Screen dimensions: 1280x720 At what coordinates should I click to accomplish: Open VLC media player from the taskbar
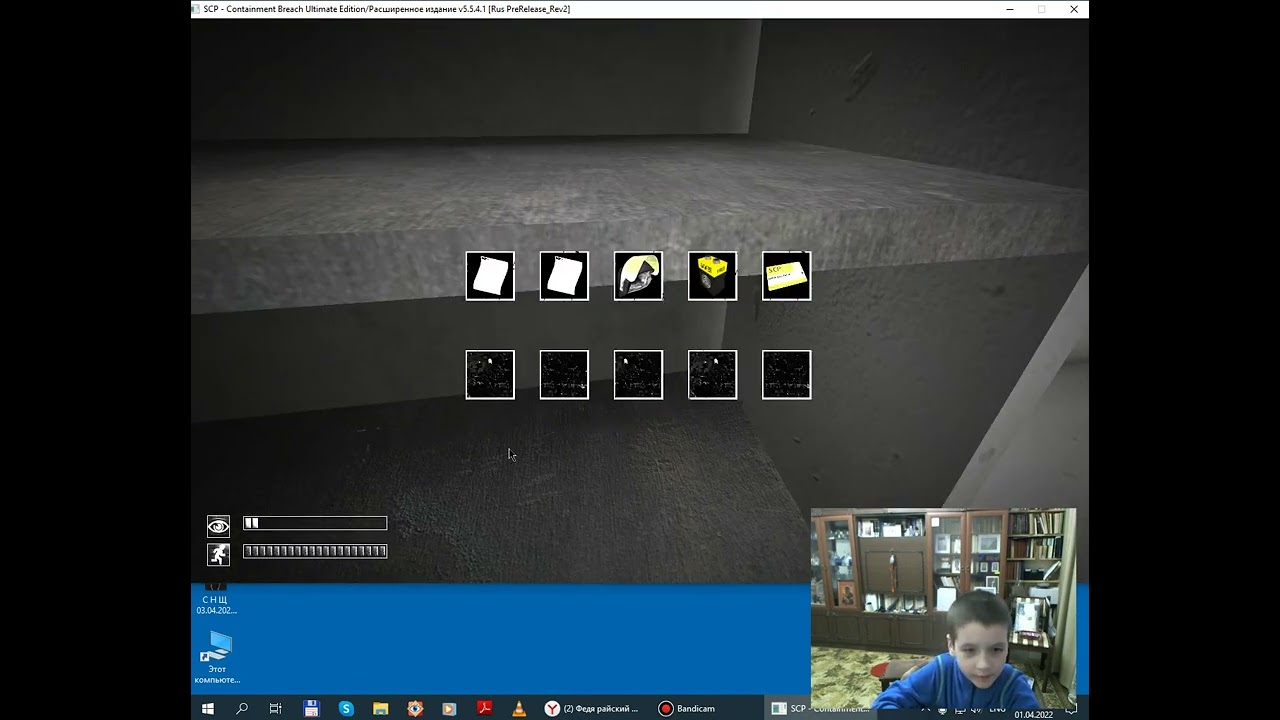coord(518,708)
